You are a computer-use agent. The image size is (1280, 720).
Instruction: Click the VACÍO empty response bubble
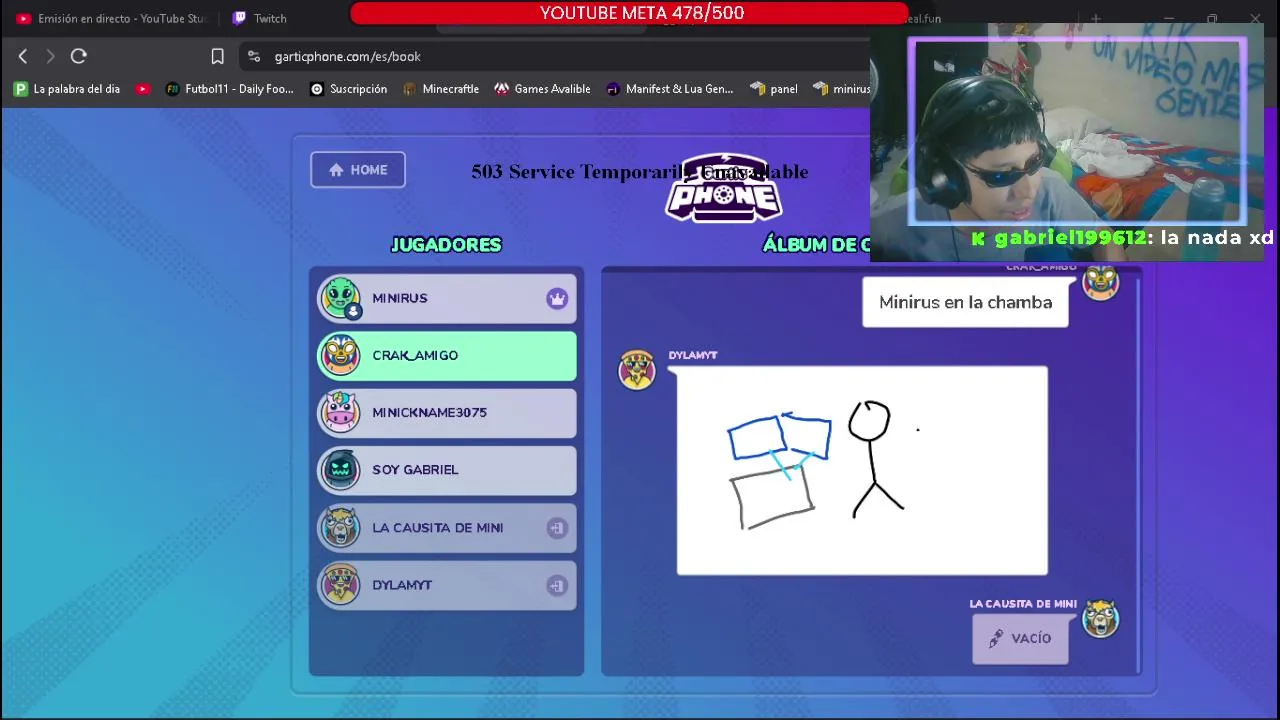coord(1019,639)
